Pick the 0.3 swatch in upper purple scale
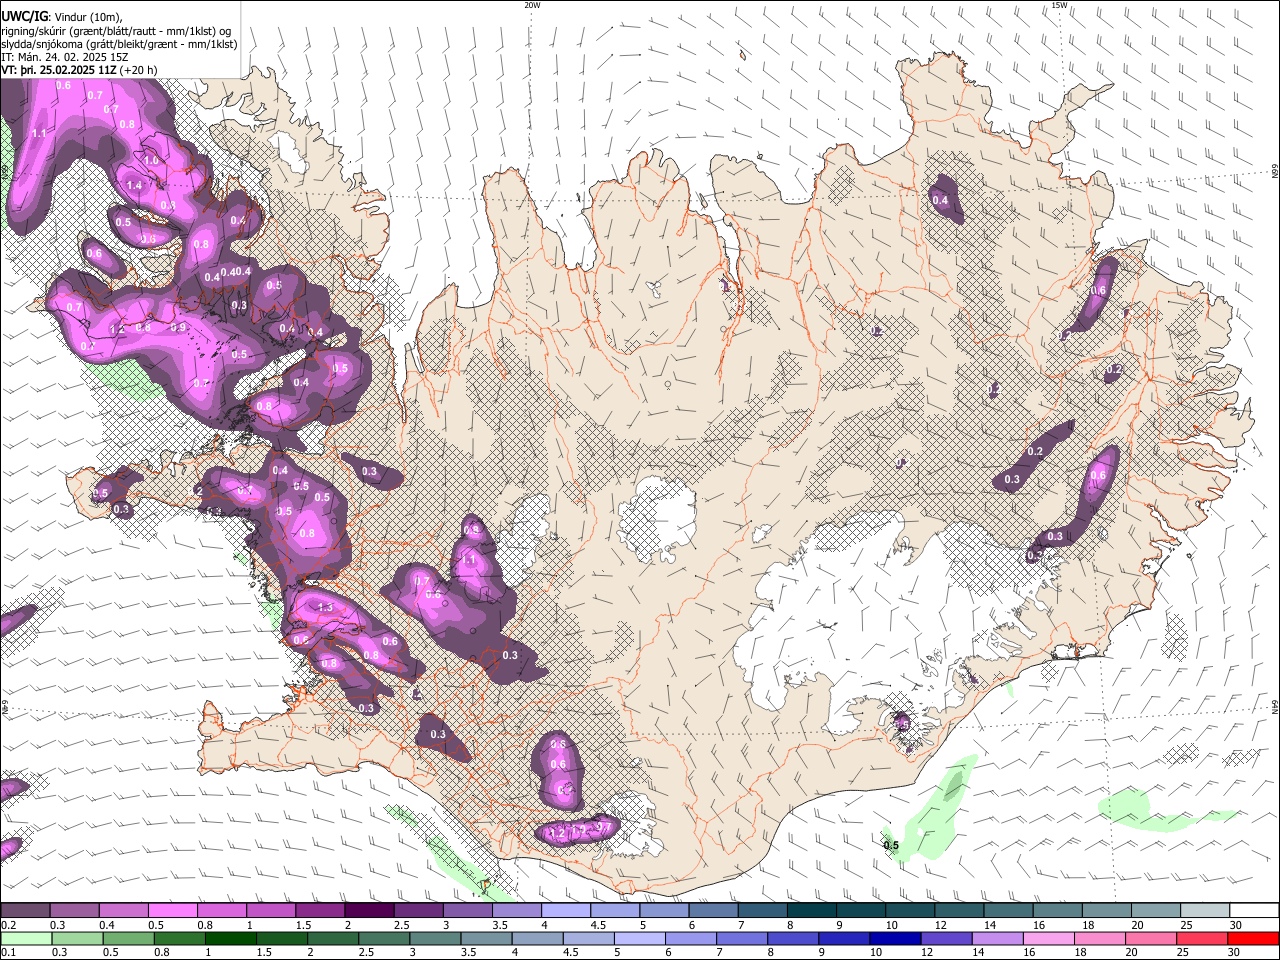Viewport: 1280px width, 960px height. (x=74, y=911)
